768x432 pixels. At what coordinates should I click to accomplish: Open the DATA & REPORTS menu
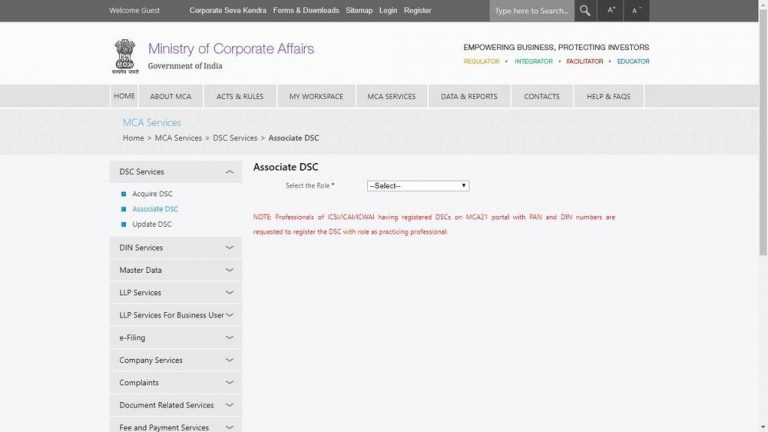tap(469, 96)
